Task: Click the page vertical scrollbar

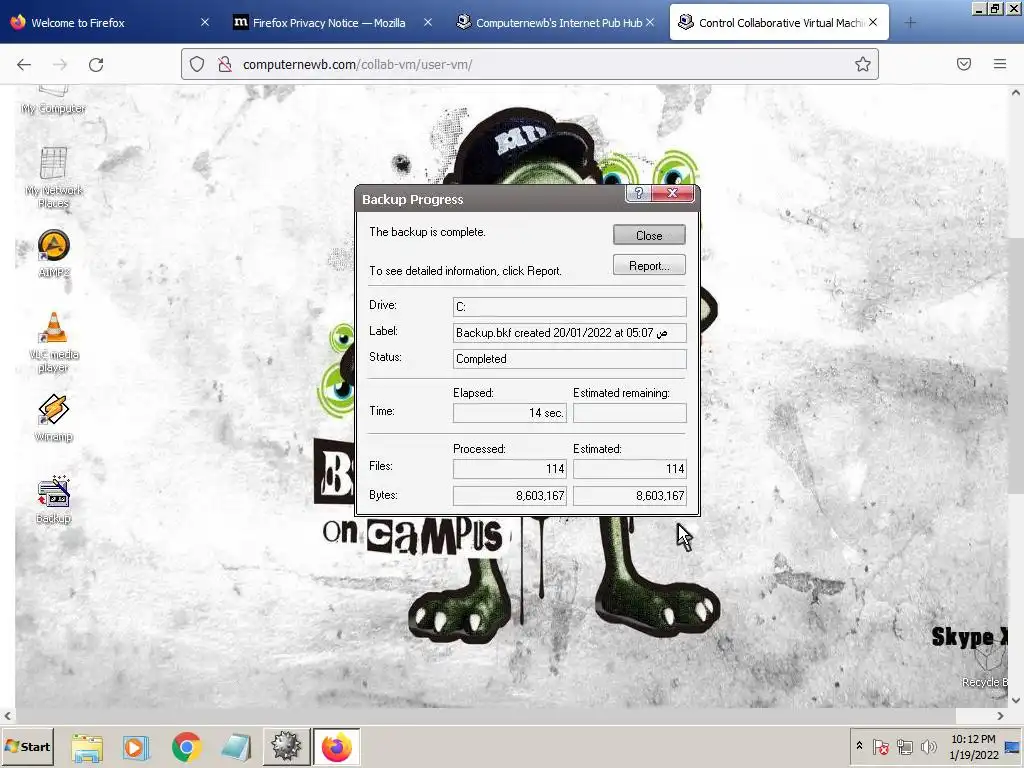Action: click(x=1016, y=366)
